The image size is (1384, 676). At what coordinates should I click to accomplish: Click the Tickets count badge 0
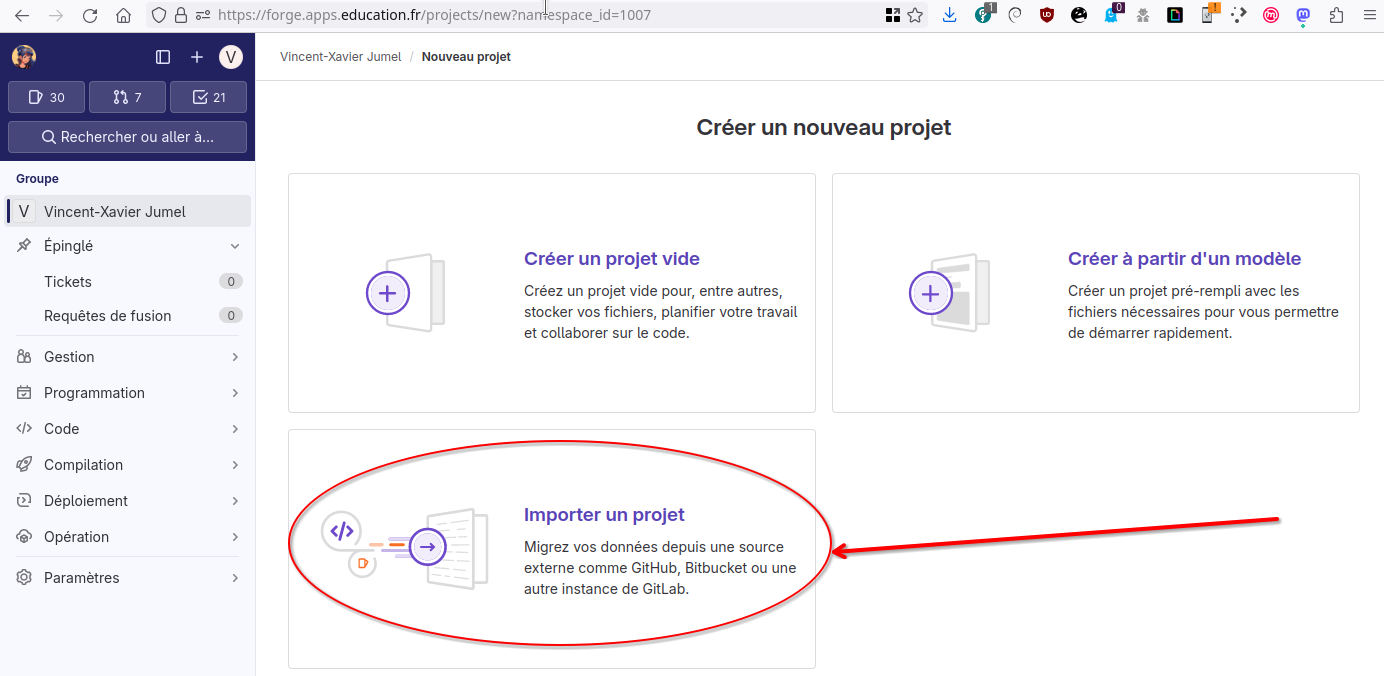[231, 282]
